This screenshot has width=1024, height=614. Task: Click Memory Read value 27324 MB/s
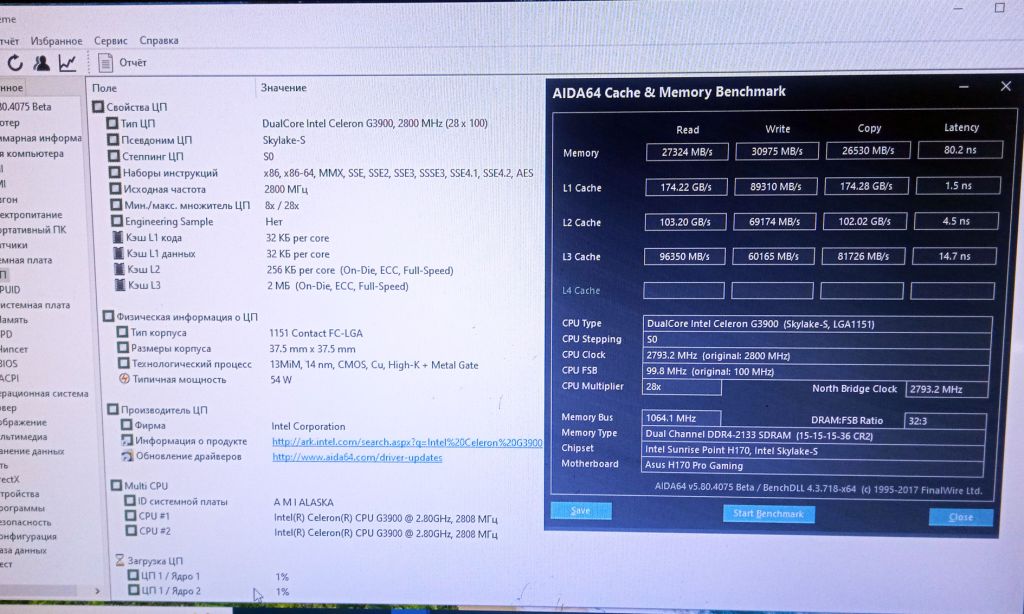point(687,152)
